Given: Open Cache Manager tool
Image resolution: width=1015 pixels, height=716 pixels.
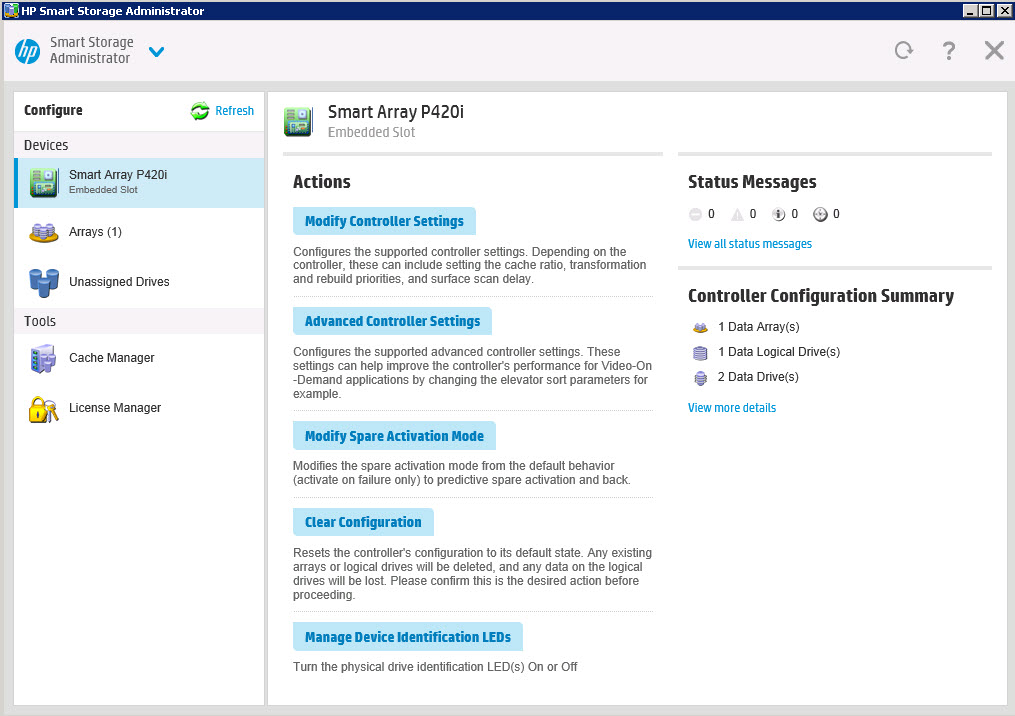Looking at the screenshot, I should click(x=139, y=358).
